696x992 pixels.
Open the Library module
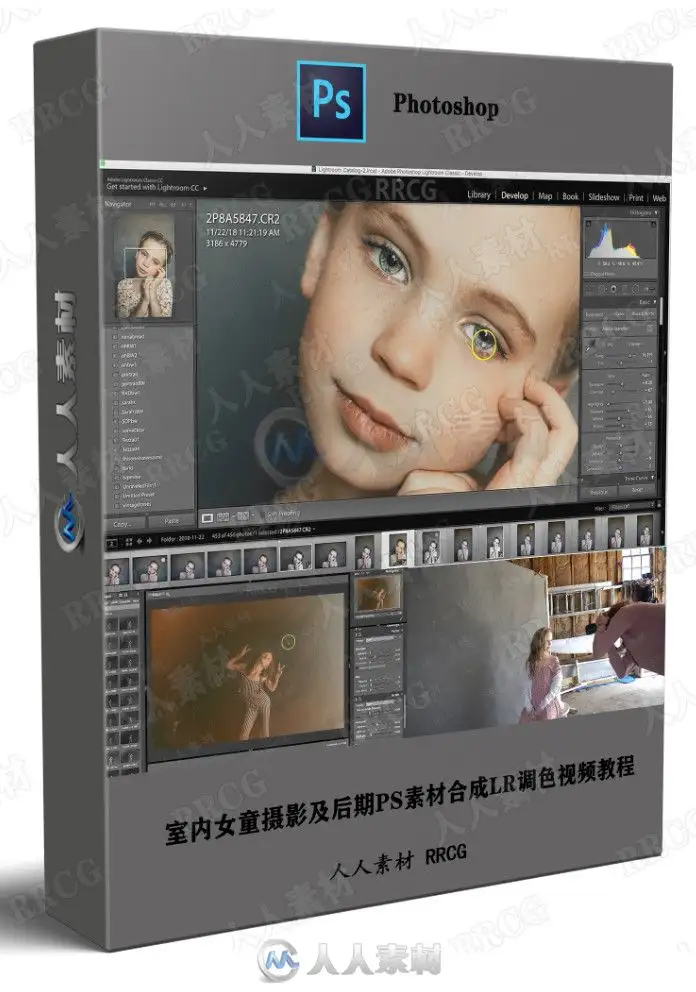click(x=478, y=195)
